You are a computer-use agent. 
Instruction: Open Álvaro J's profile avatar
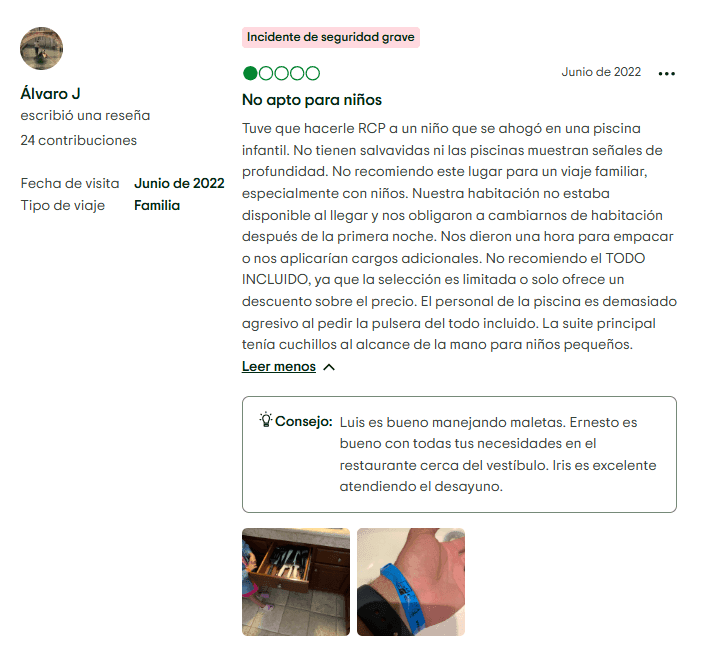[41, 49]
